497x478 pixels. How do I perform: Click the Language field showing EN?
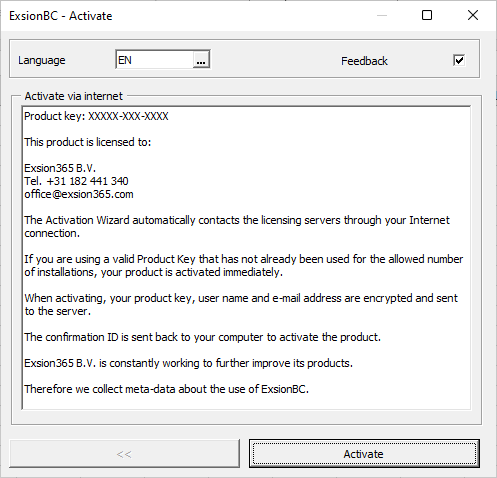155,60
